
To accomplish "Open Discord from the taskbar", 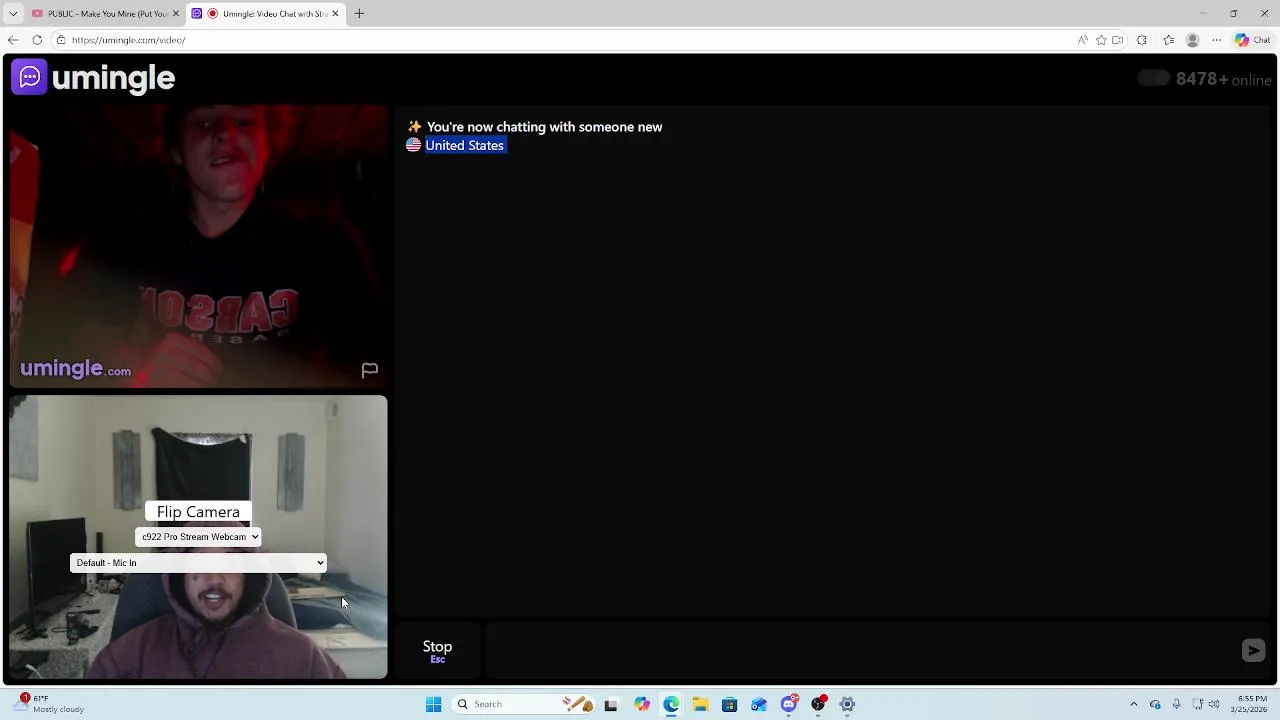I will (789, 704).
